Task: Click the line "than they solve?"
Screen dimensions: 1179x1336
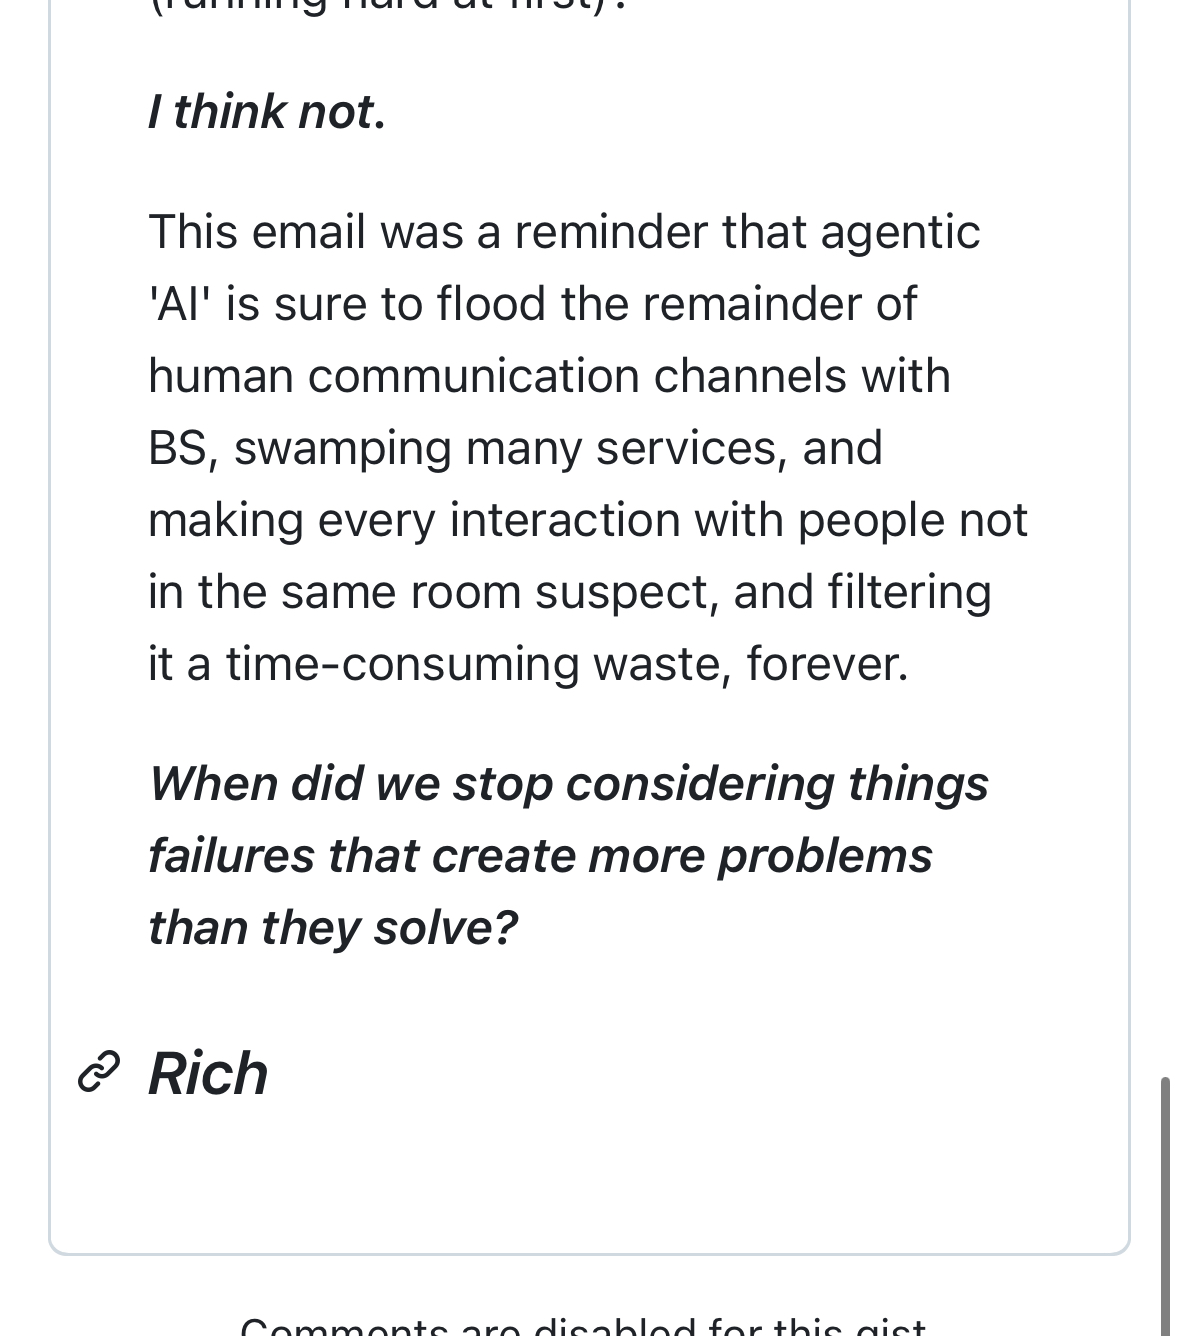Action: [332, 927]
